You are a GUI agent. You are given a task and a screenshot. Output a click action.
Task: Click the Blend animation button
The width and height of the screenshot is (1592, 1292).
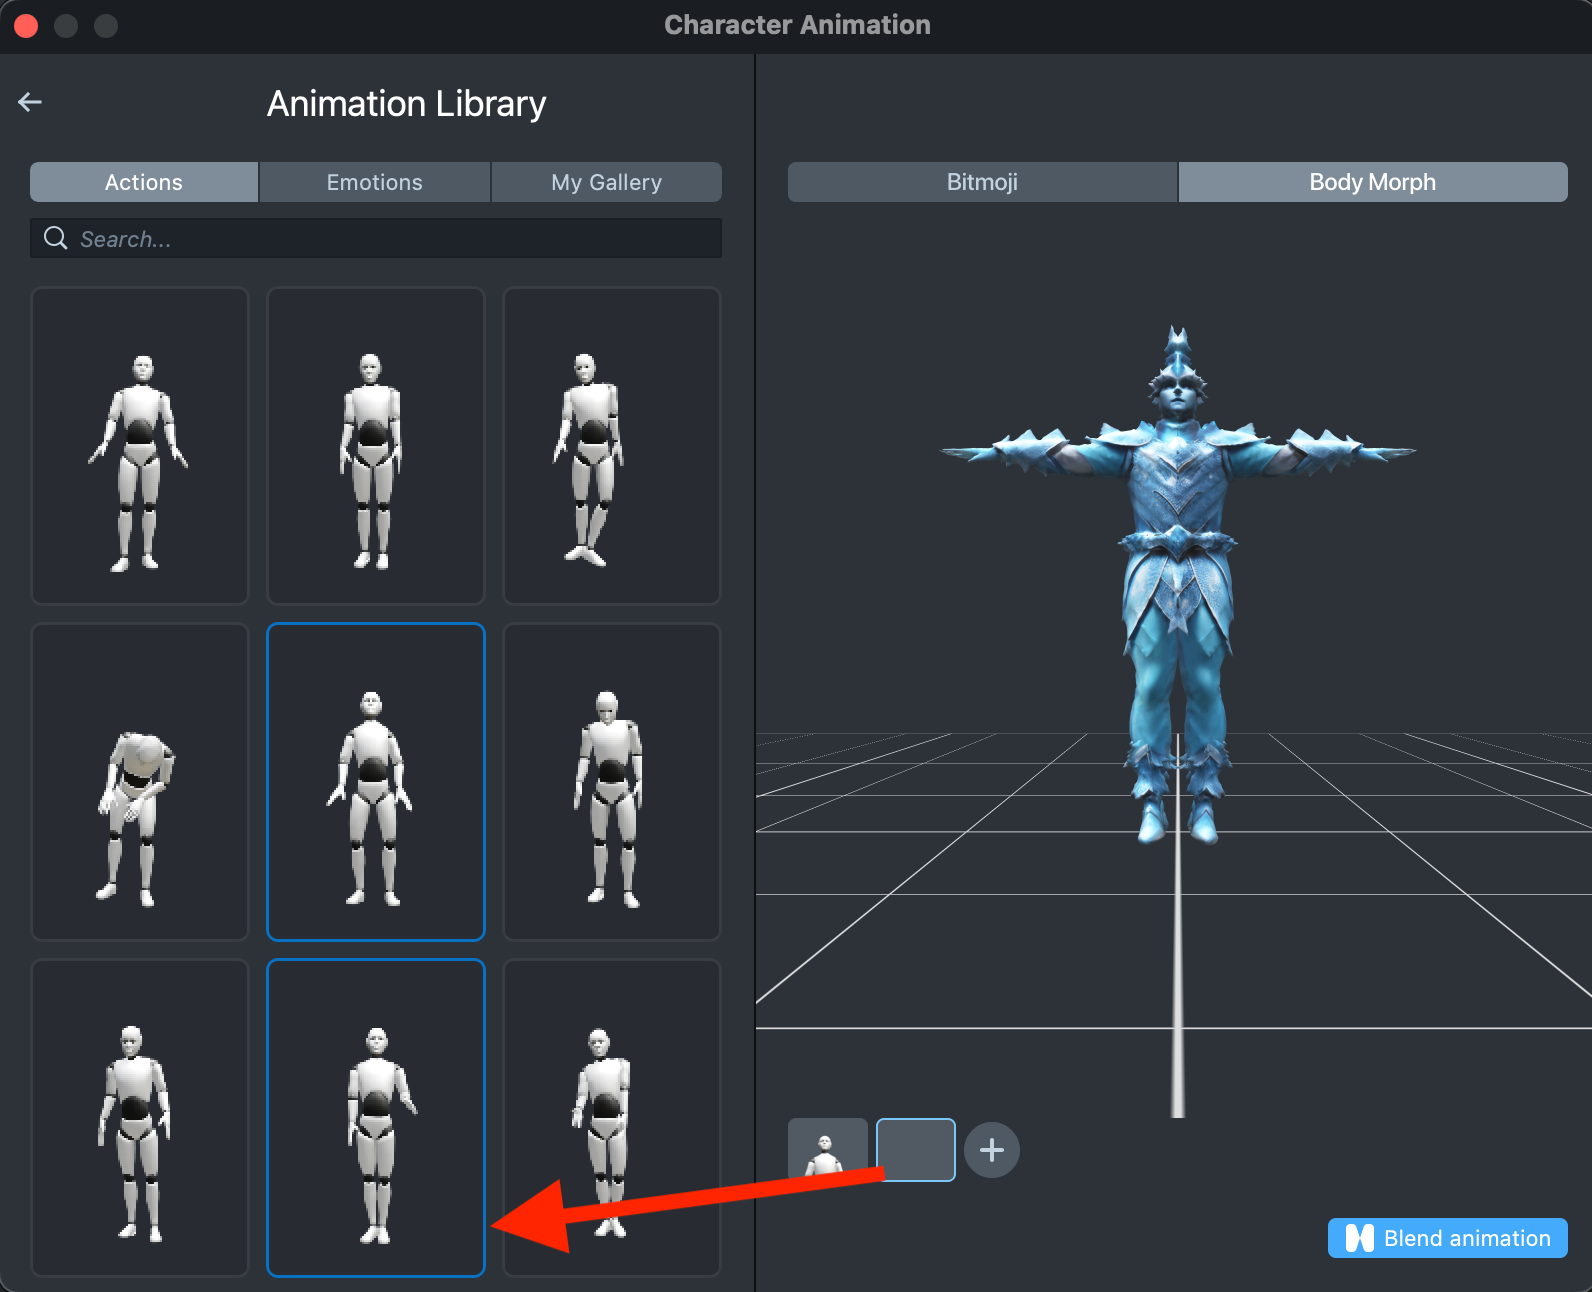1447,1238
